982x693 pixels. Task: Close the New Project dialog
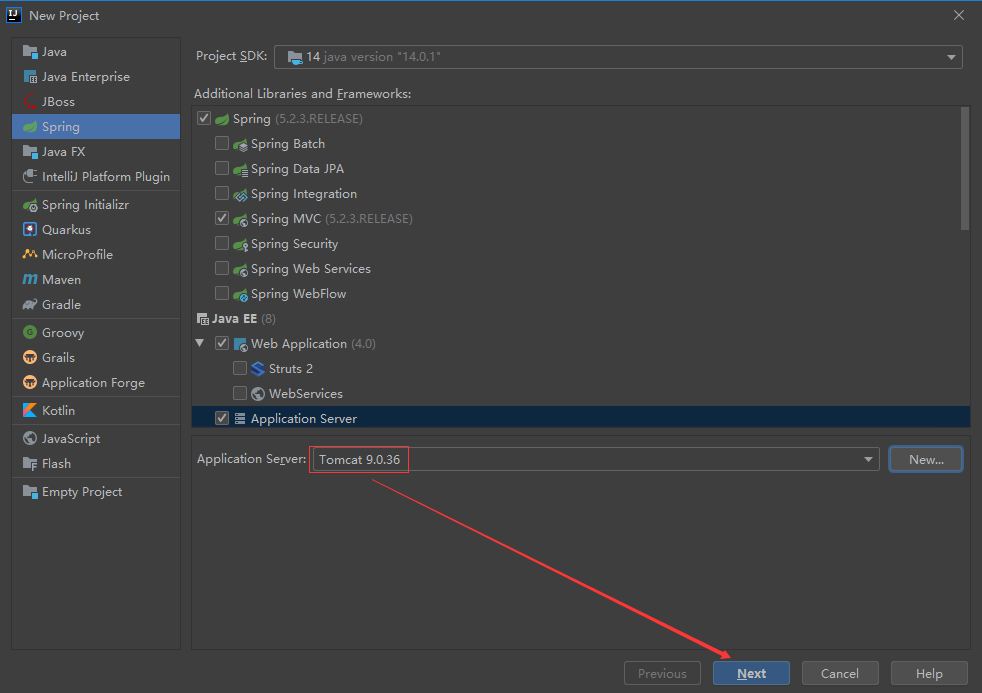959,15
